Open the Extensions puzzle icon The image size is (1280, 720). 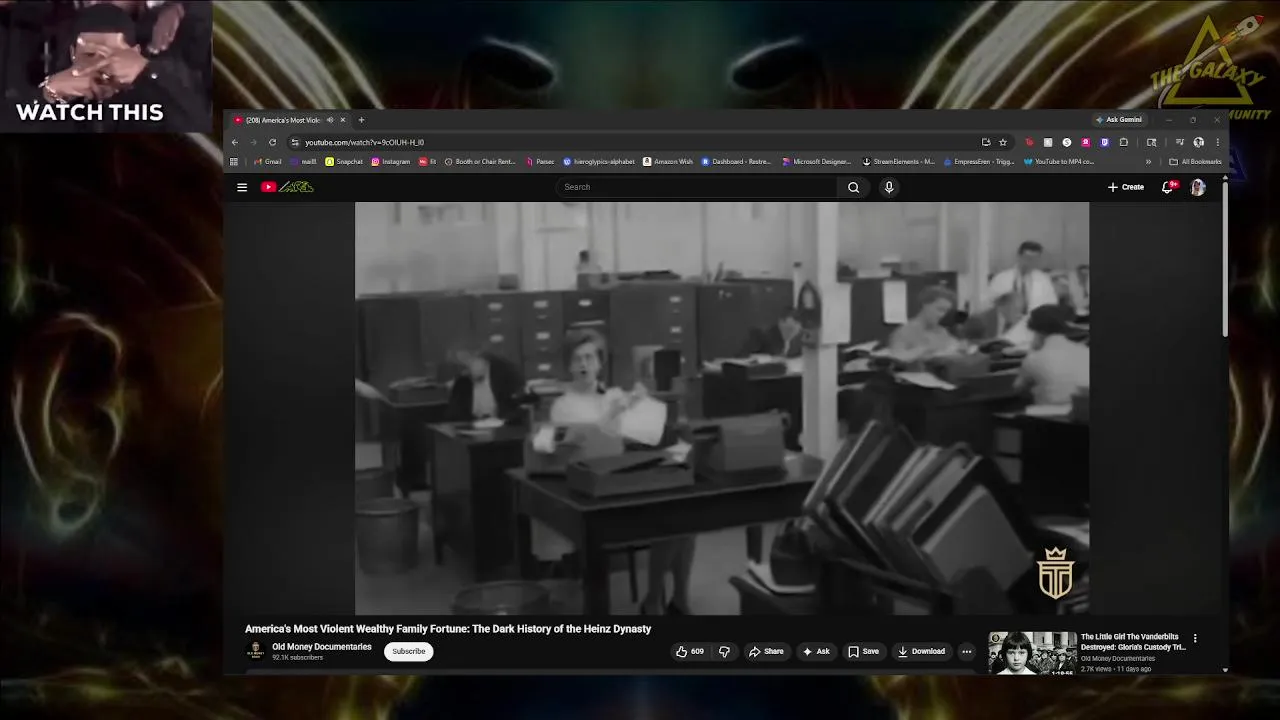click(1123, 142)
